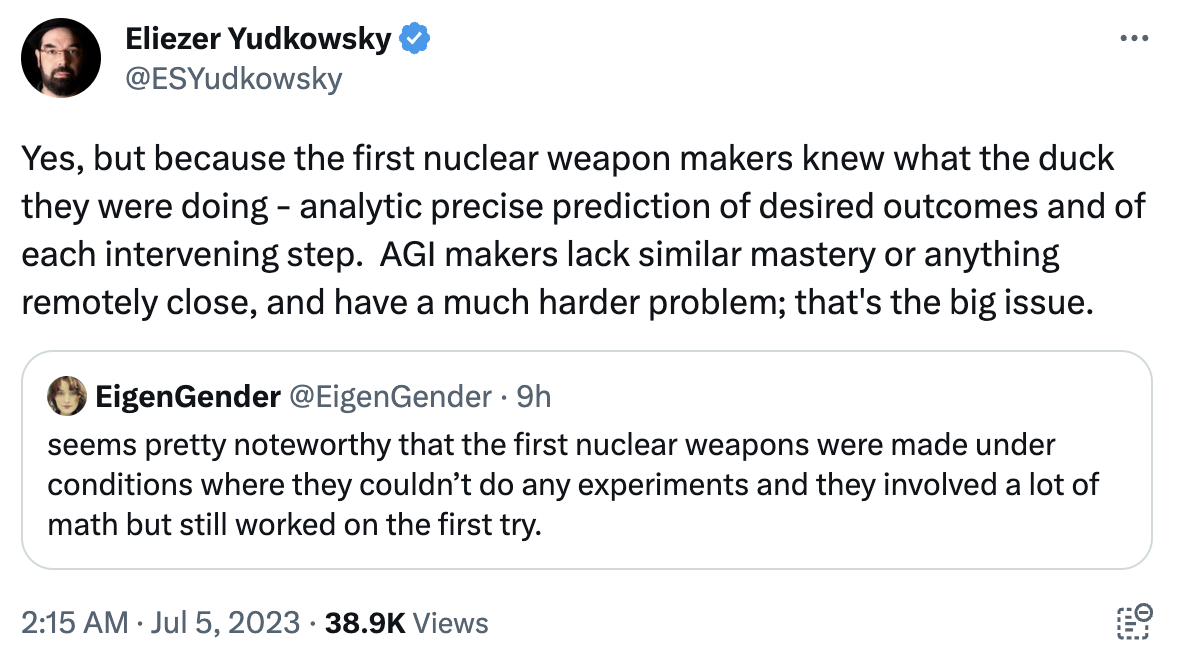The image size is (1182, 670).
Task: Click the EigenGender avatar in the quoted tweet
Action: point(66,396)
